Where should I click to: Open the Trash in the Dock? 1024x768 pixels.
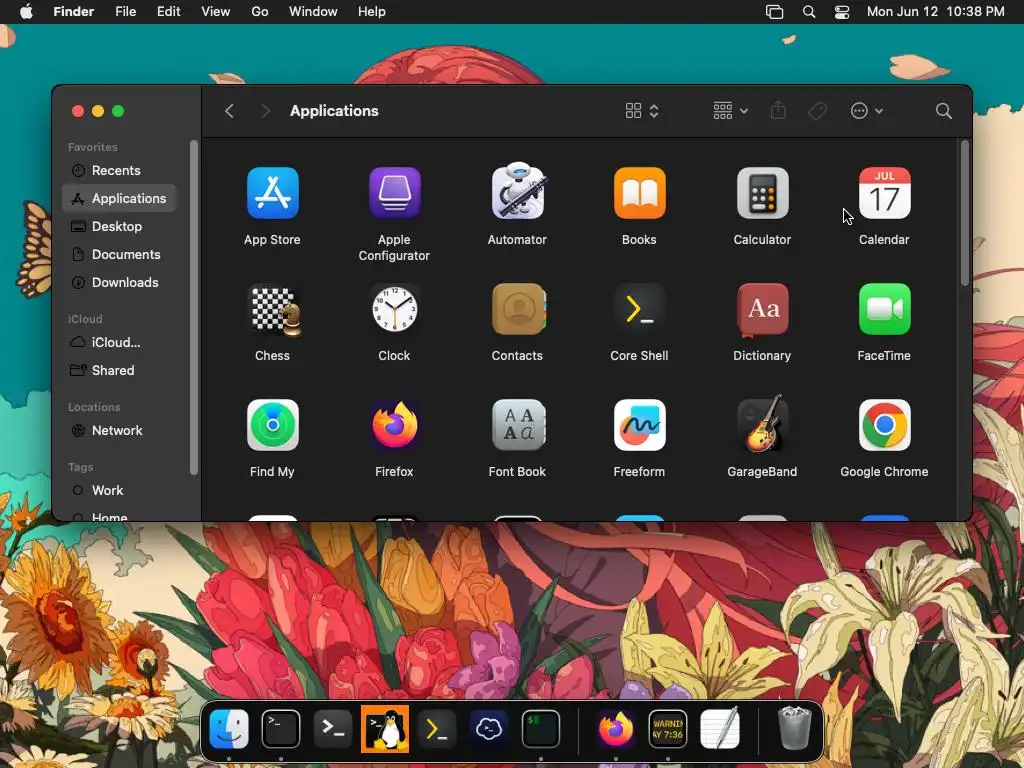(794, 729)
